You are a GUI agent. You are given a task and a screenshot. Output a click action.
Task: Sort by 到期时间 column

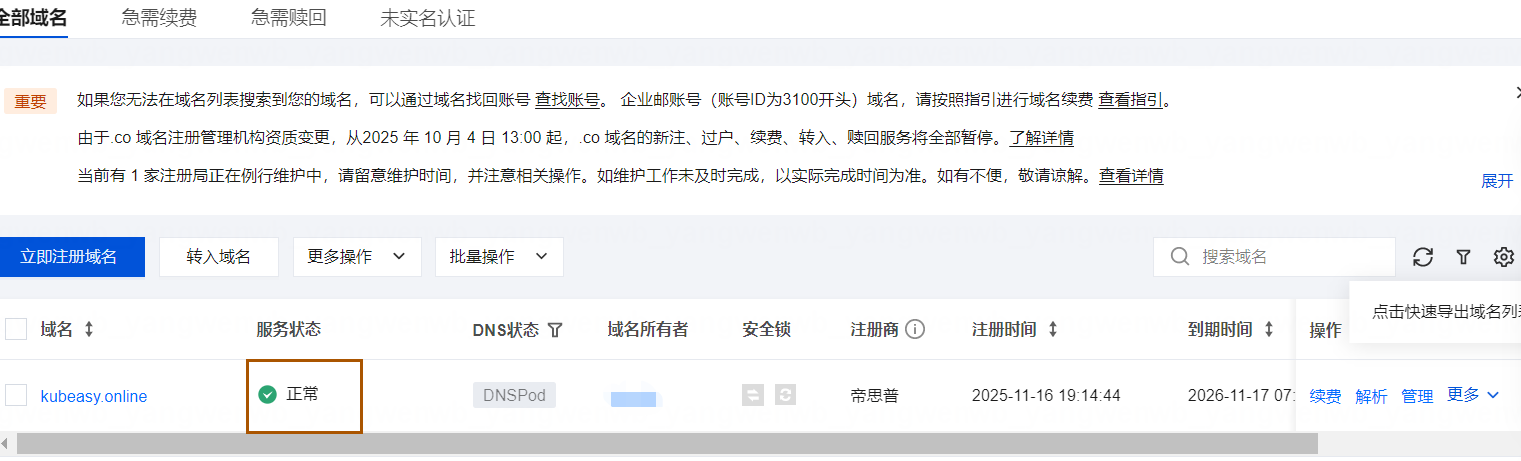pos(1269,329)
